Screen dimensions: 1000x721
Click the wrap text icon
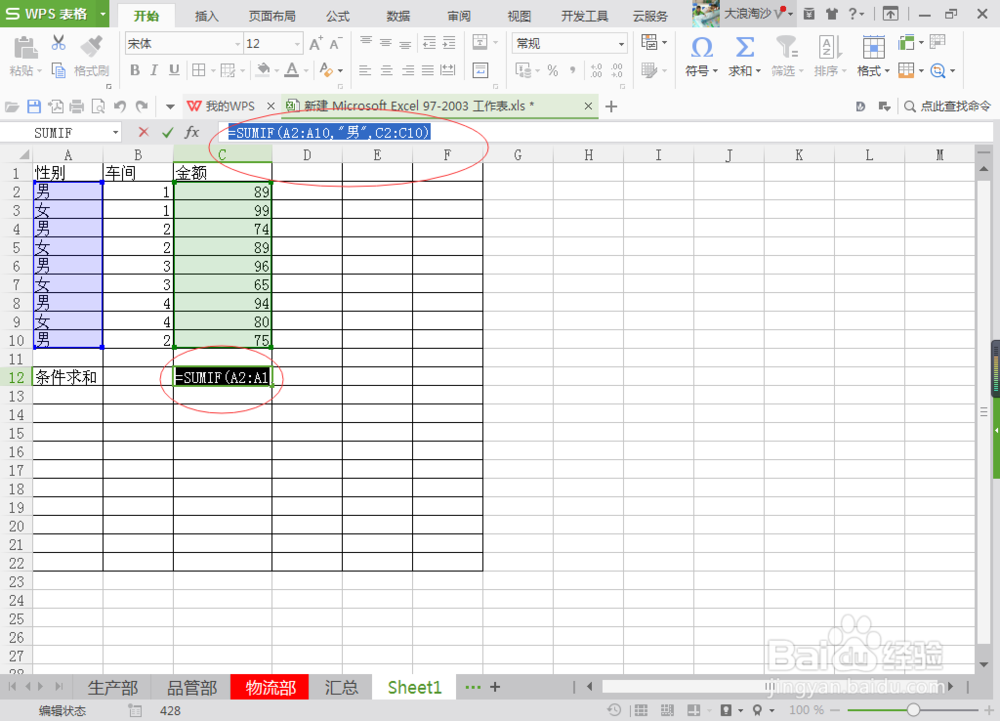[x=480, y=70]
